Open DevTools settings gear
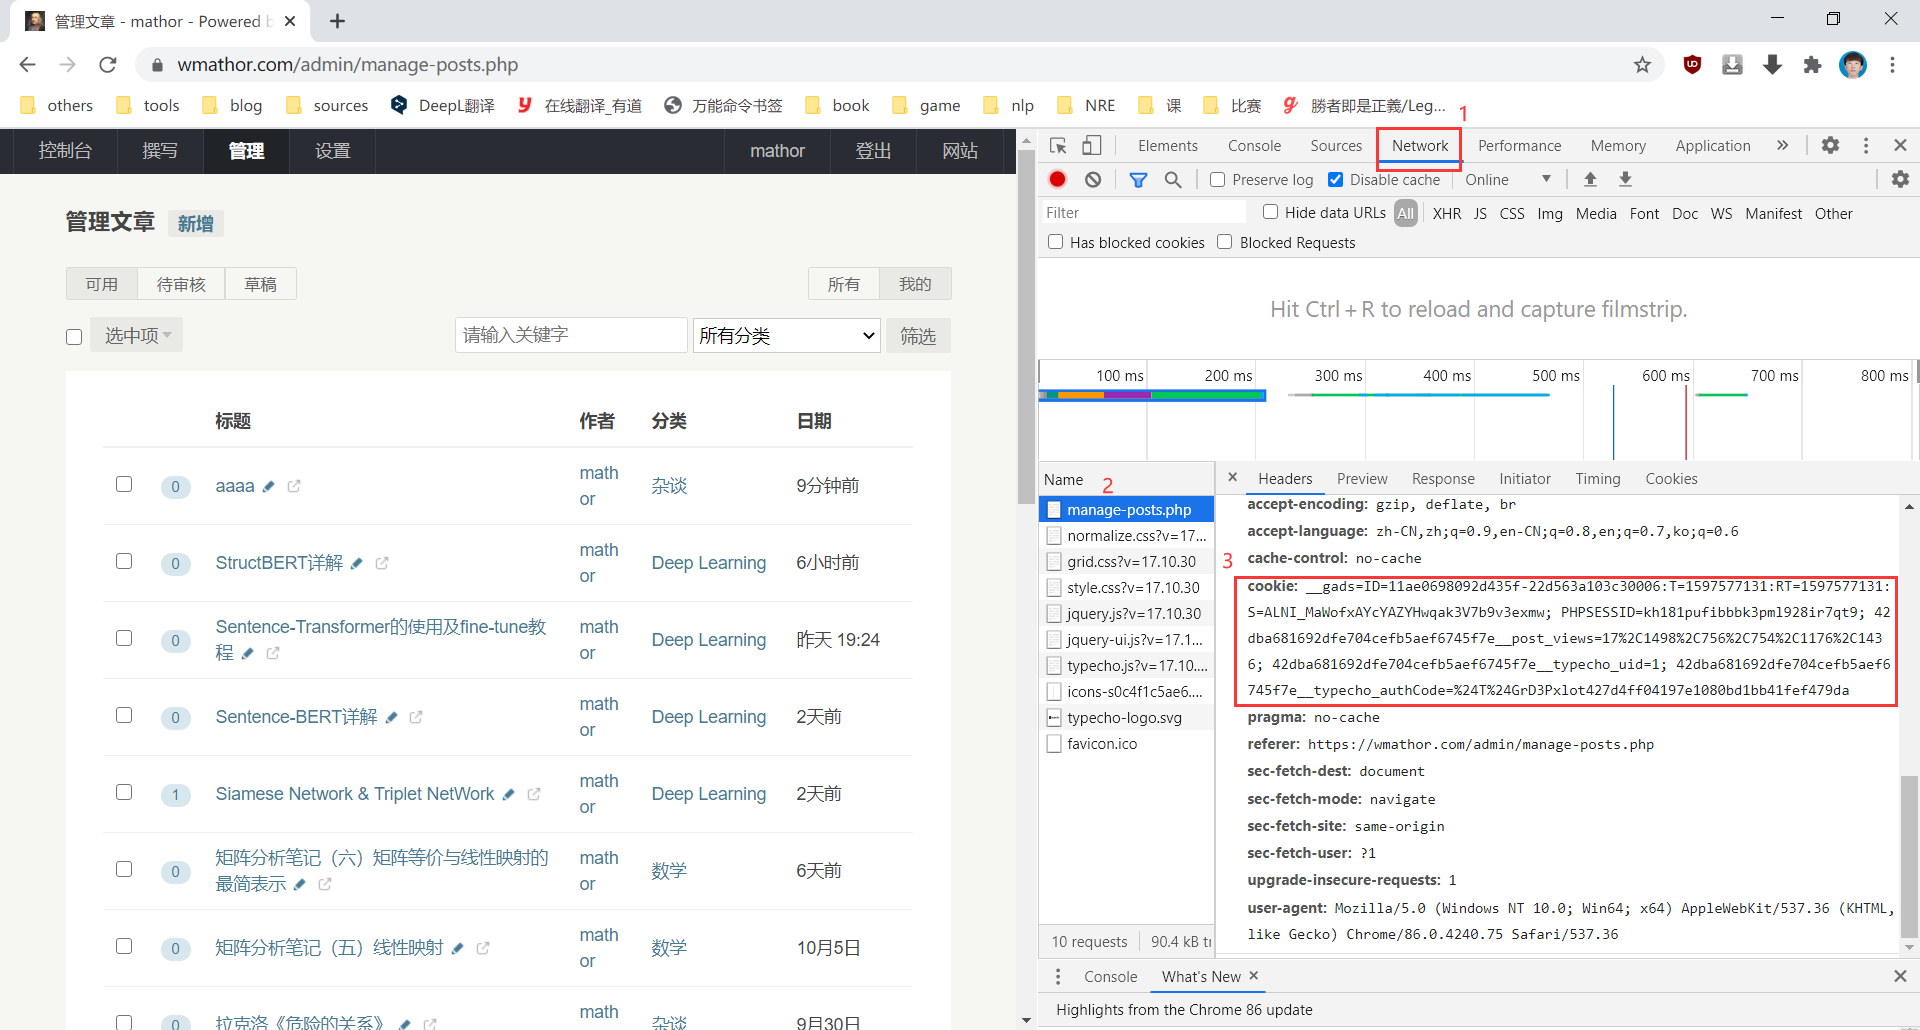Image resolution: width=1920 pixels, height=1030 pixels. point(1831,145)
